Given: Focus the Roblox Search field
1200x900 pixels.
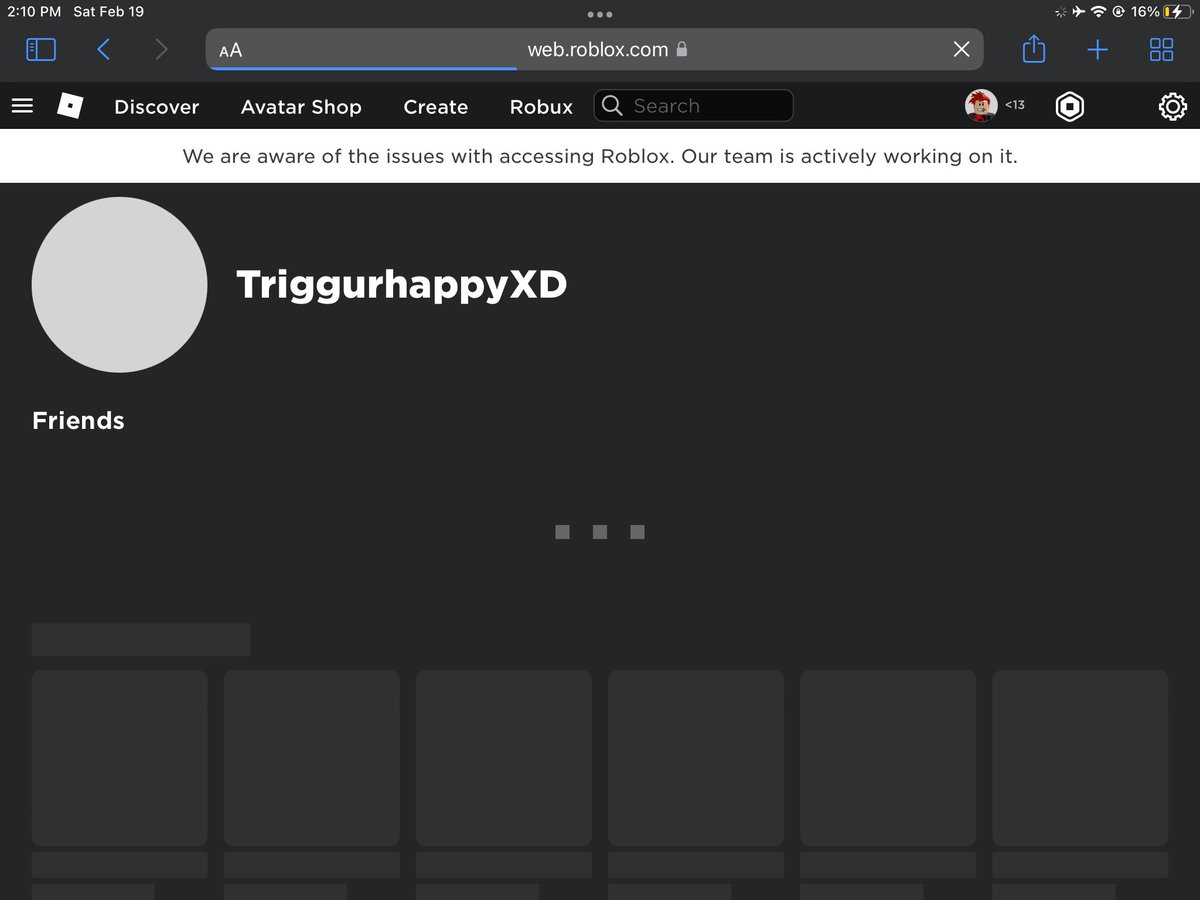Looking at the screenshot, I should pos(694,106).
